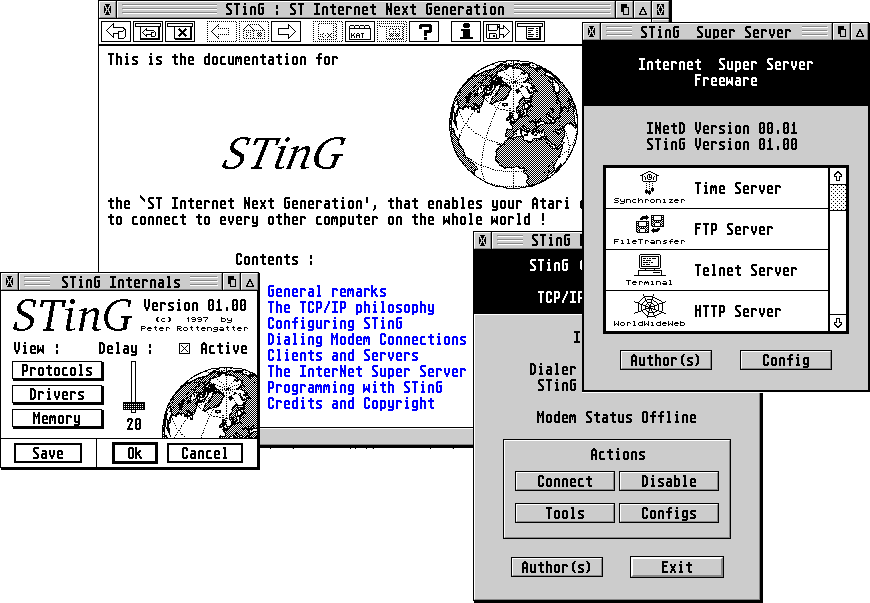Click the dimmed previous page arrow icon
This screenshot has width=870, height=603.
coord(221,32)
